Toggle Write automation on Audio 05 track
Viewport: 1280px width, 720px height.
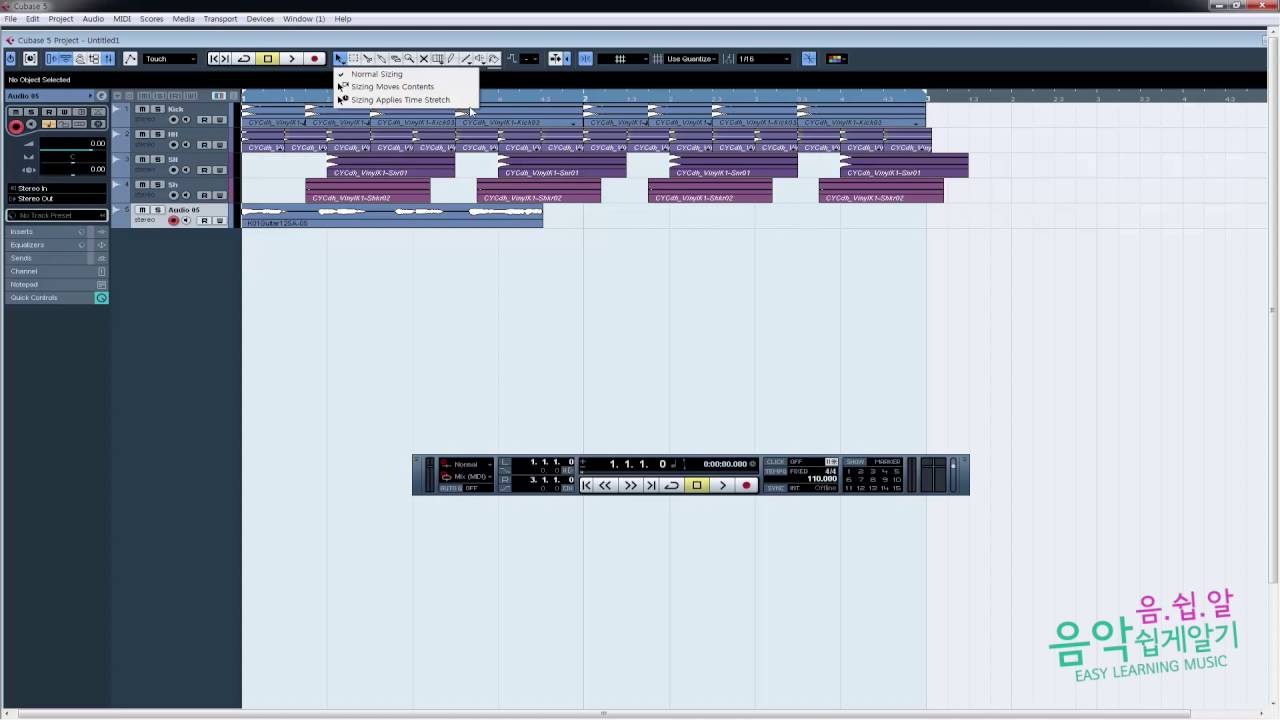point(219,220)
